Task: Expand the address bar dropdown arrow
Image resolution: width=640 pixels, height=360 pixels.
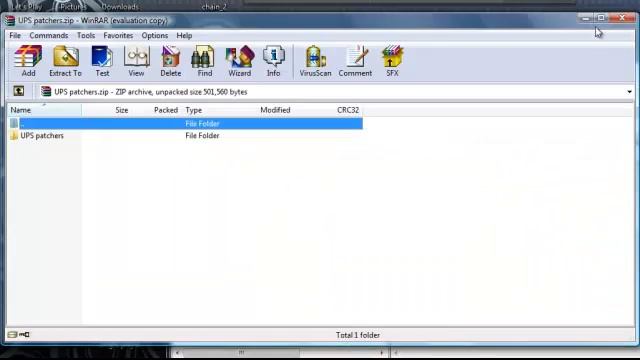Action: pyautogui.click(x=629, y=92)
